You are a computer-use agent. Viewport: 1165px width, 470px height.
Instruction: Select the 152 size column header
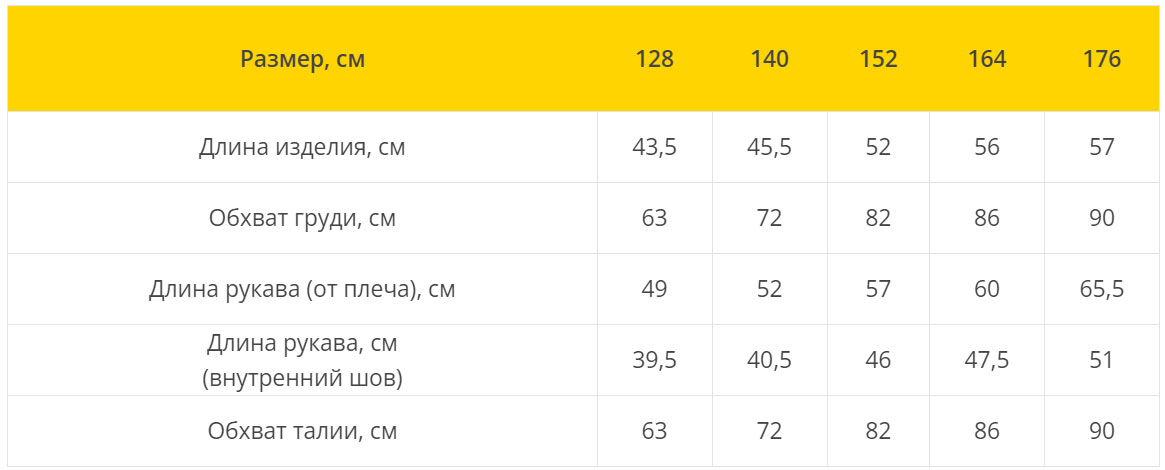pos(878,59)
